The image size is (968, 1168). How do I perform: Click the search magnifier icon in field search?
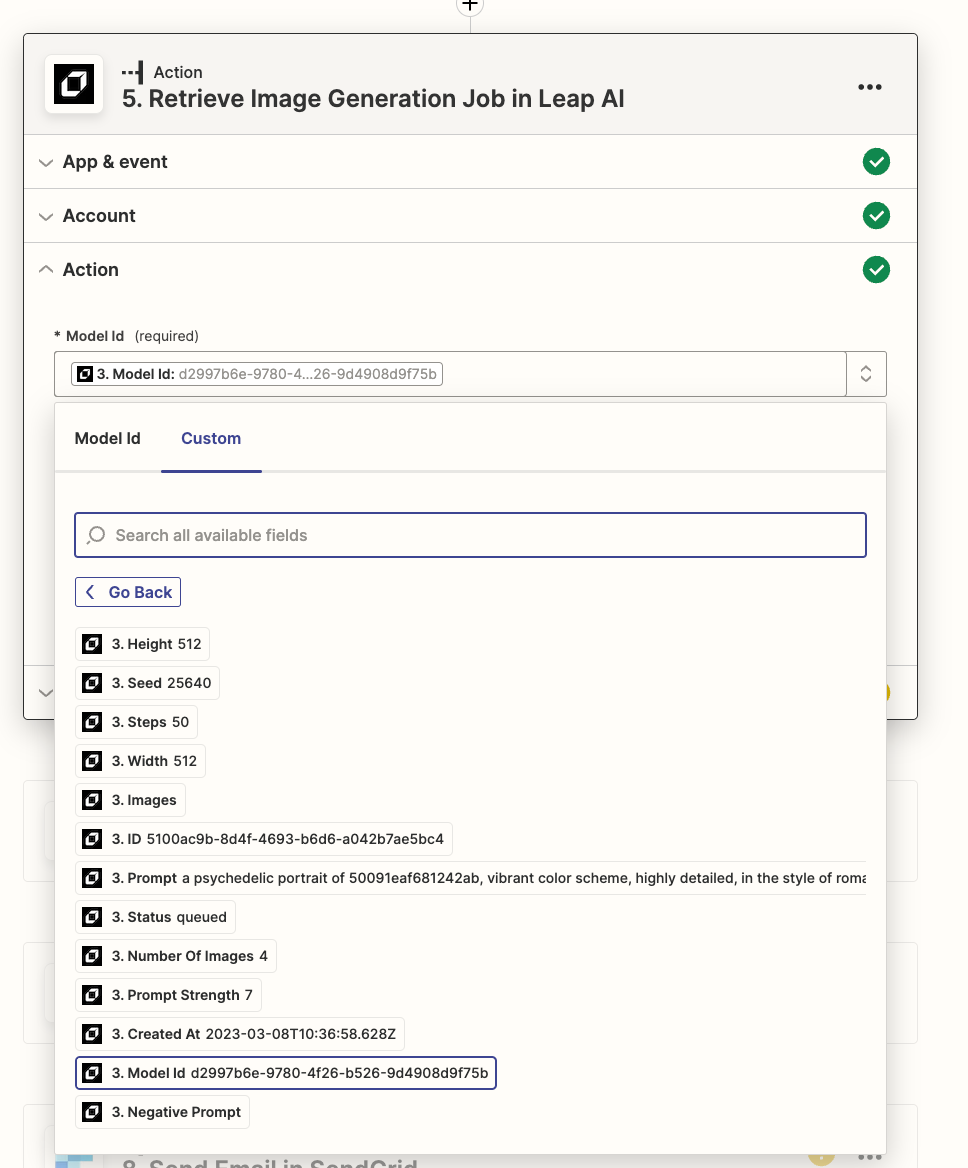point(96,535)
